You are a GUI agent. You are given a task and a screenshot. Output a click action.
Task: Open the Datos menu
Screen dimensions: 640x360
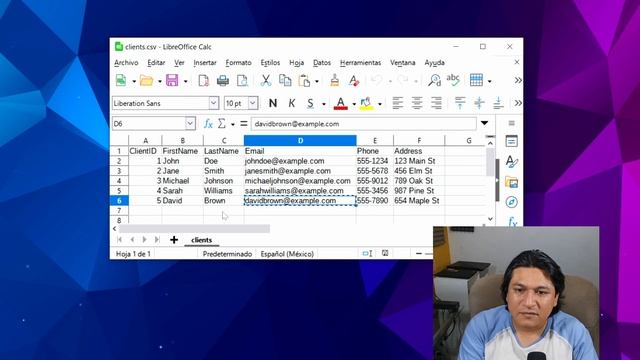[322, 62]
